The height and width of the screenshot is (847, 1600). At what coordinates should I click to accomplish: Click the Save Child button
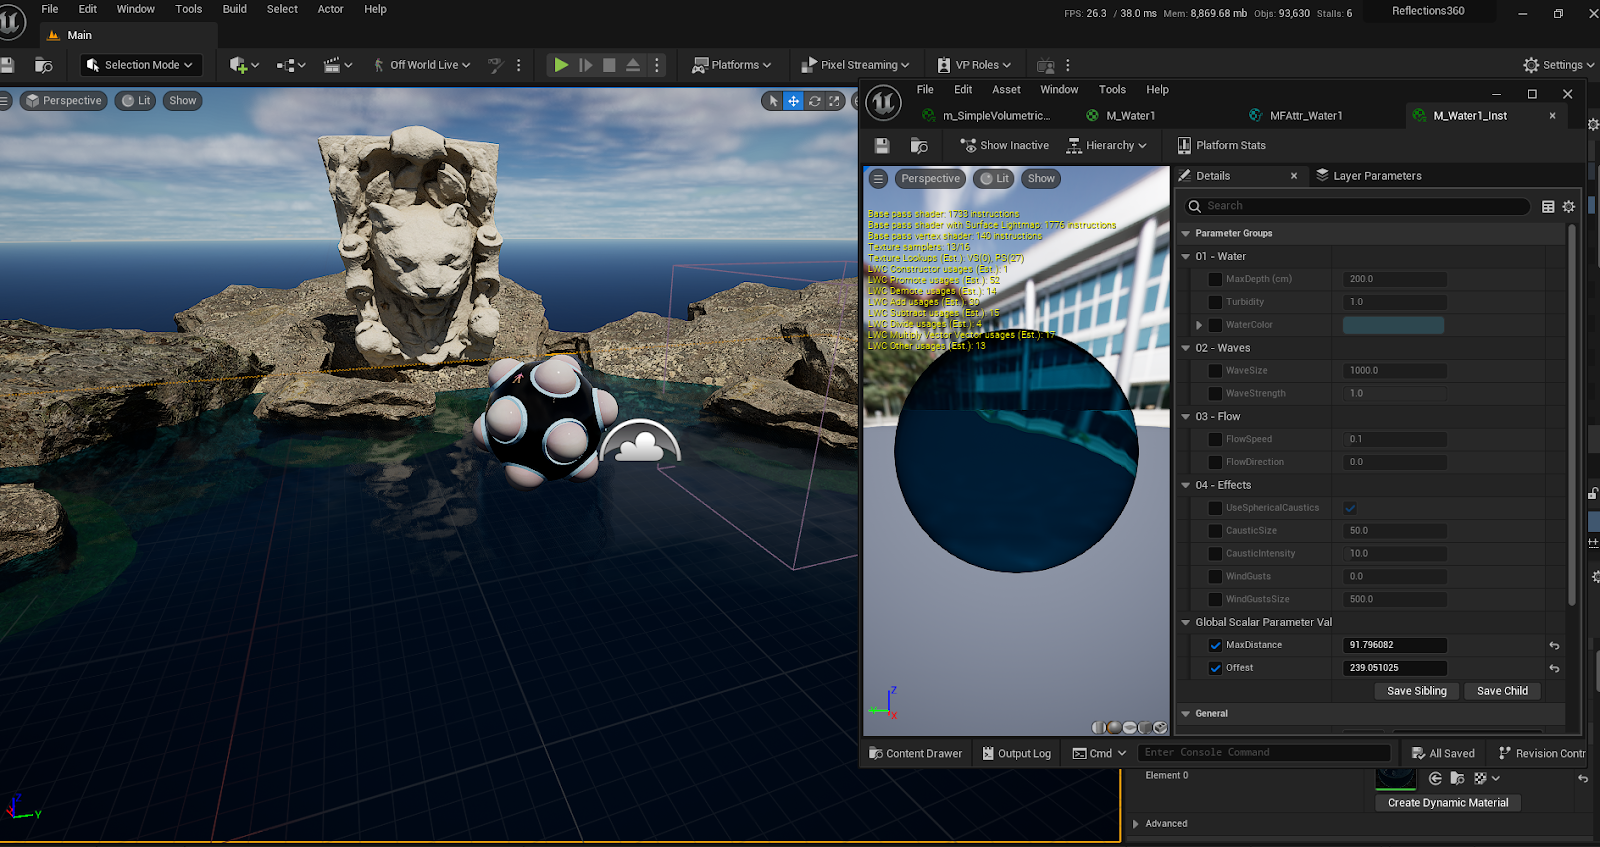[1502, 691]
